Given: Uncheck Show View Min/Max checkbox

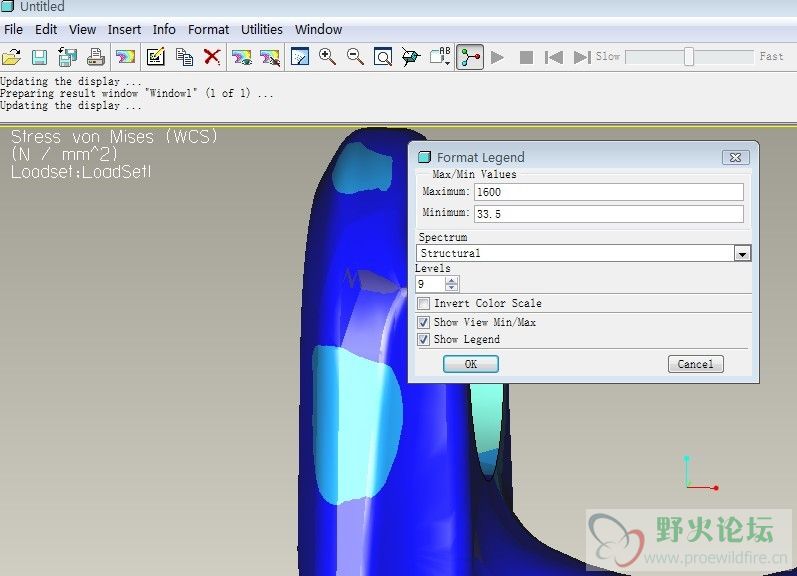Looking at the screenshot, I should pyautogui.click(x=423, y=322).
